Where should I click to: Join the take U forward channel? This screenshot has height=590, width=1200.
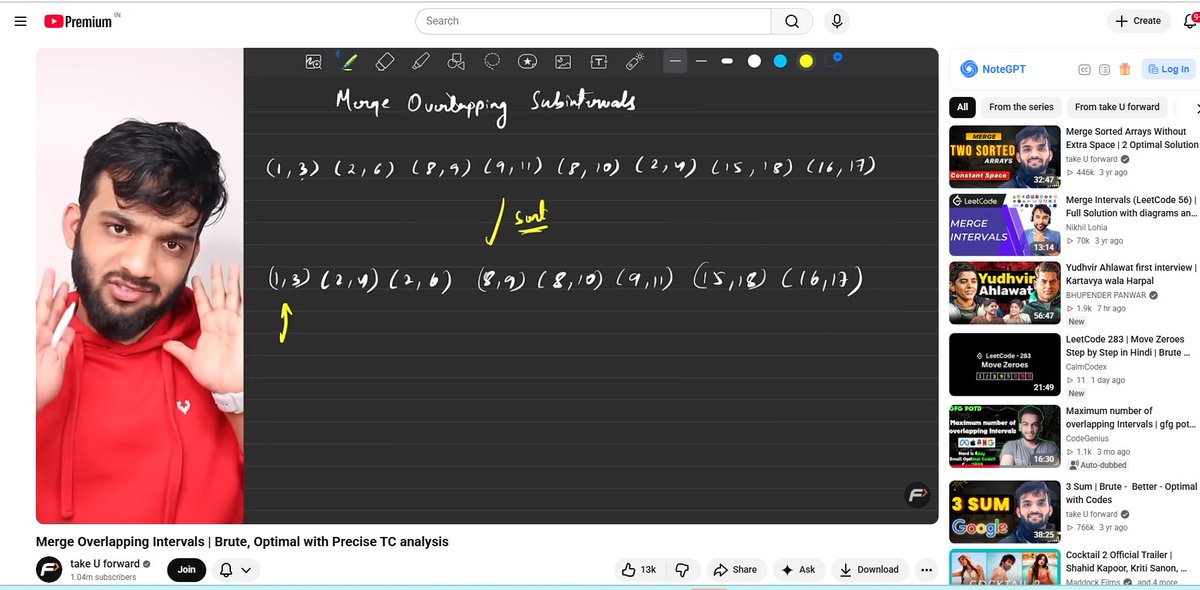coord(187,569)
